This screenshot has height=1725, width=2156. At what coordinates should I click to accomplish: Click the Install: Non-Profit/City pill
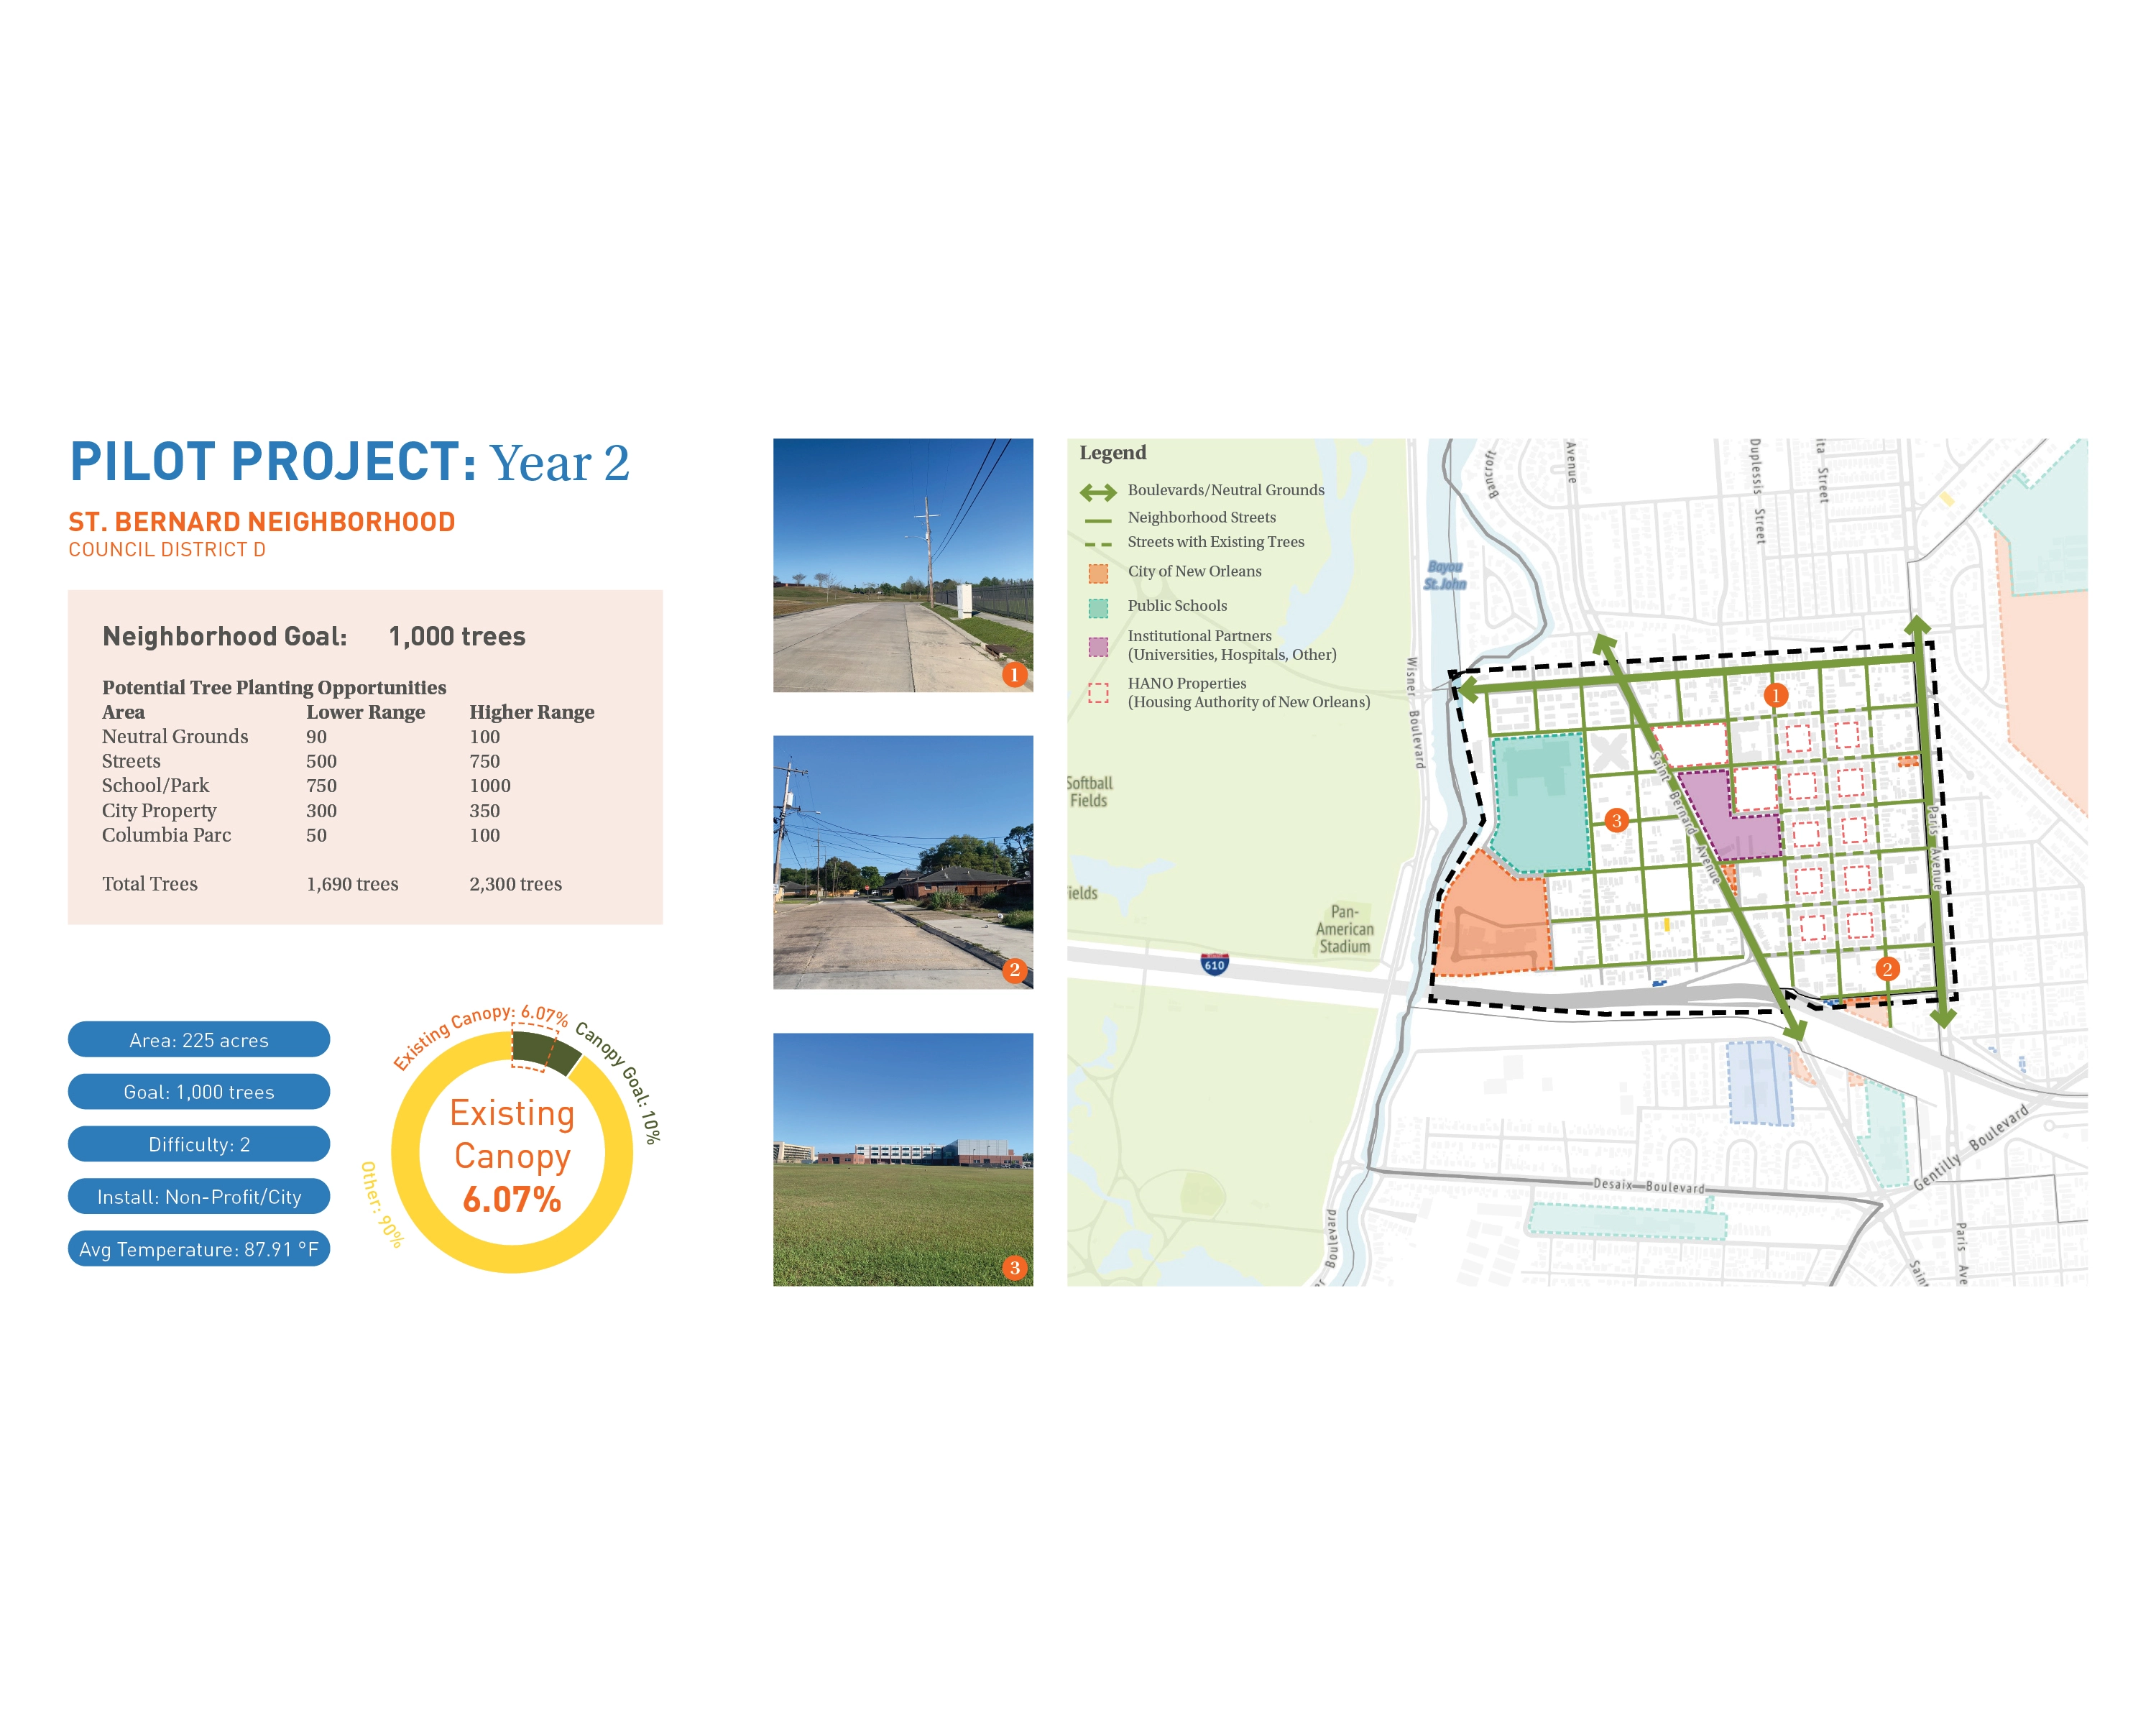[x=199, y=1196]
